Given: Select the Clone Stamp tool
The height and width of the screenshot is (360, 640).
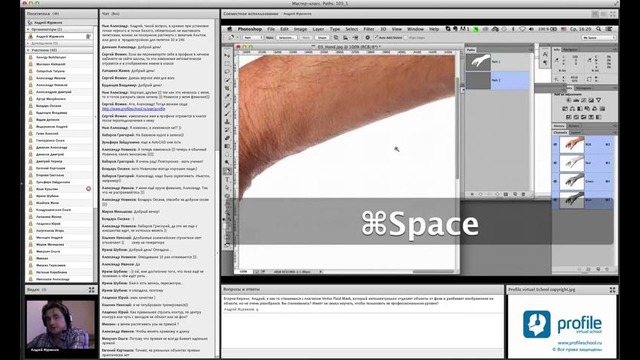Looking at the screenshot, I should click(x=227, y=121).
